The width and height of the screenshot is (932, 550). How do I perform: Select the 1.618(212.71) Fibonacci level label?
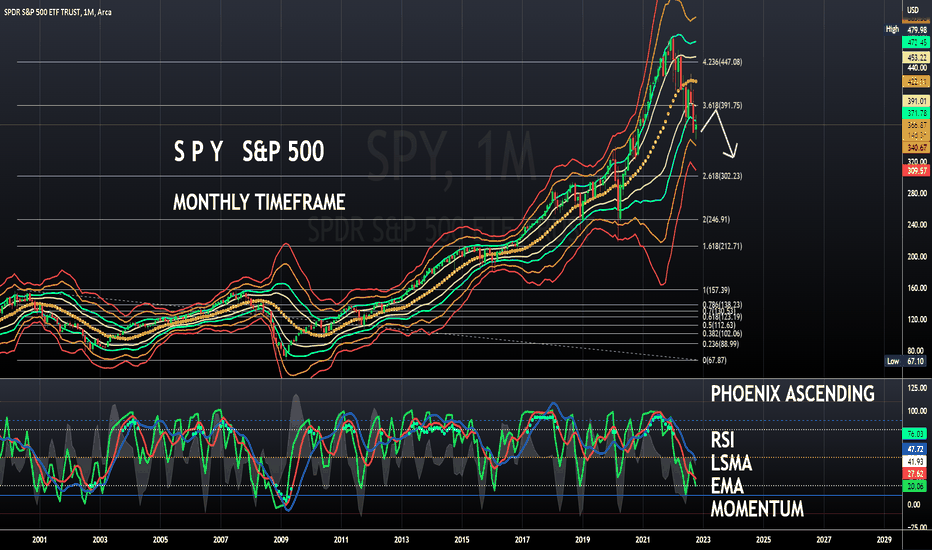coord(722,246)
